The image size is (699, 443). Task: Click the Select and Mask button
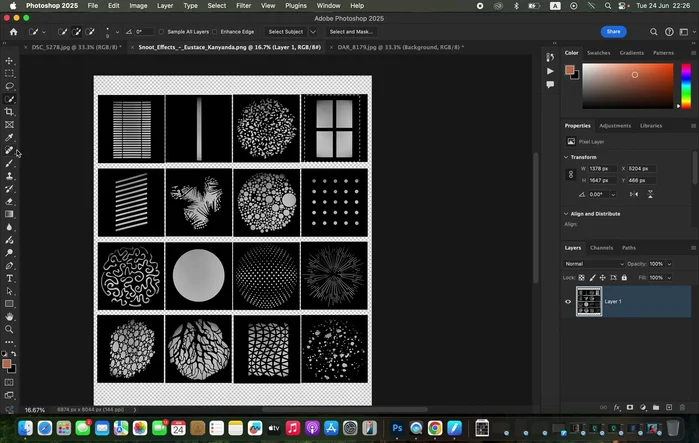coord(350,32)
